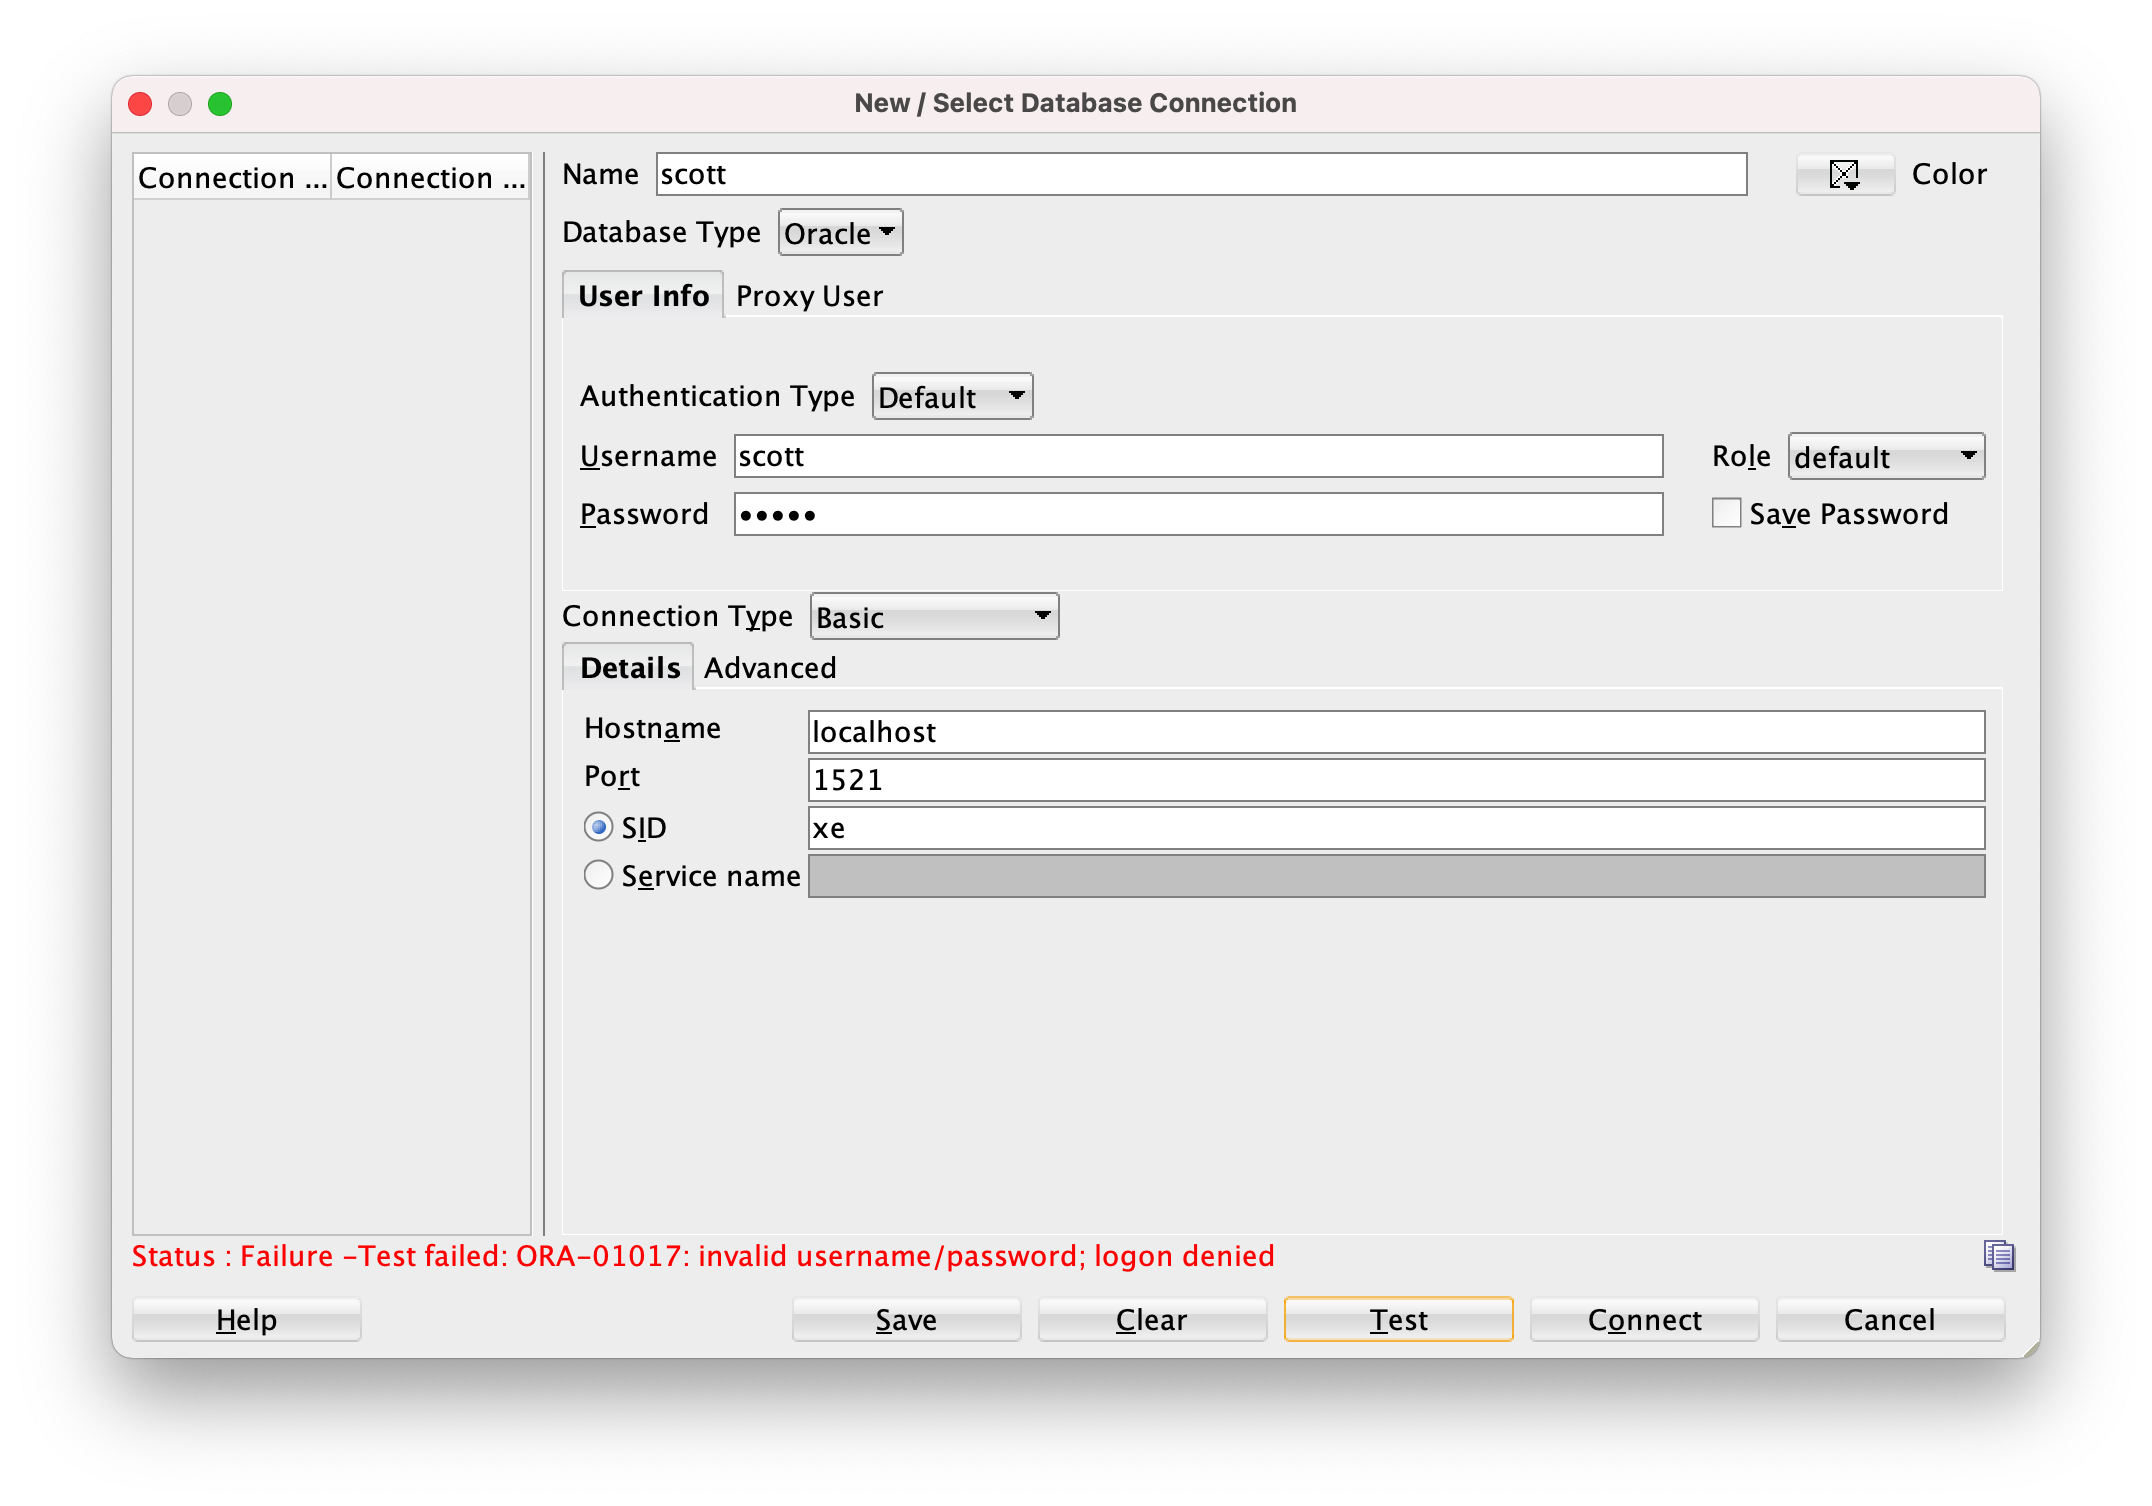This screenshot has width=2152, height=1506.
Task: Switch to the Advanced tab
Action: 769,668
